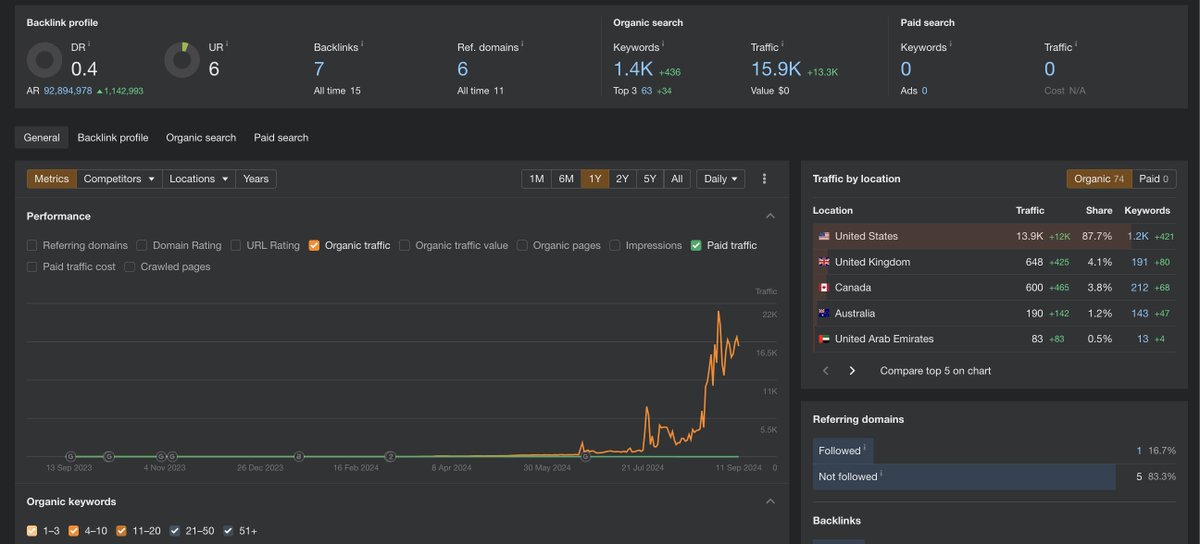Uncheck the Organic traffic checkbox
This screenshot has width=1200, height=544.
pyautogui.click(x=314, y=246)
